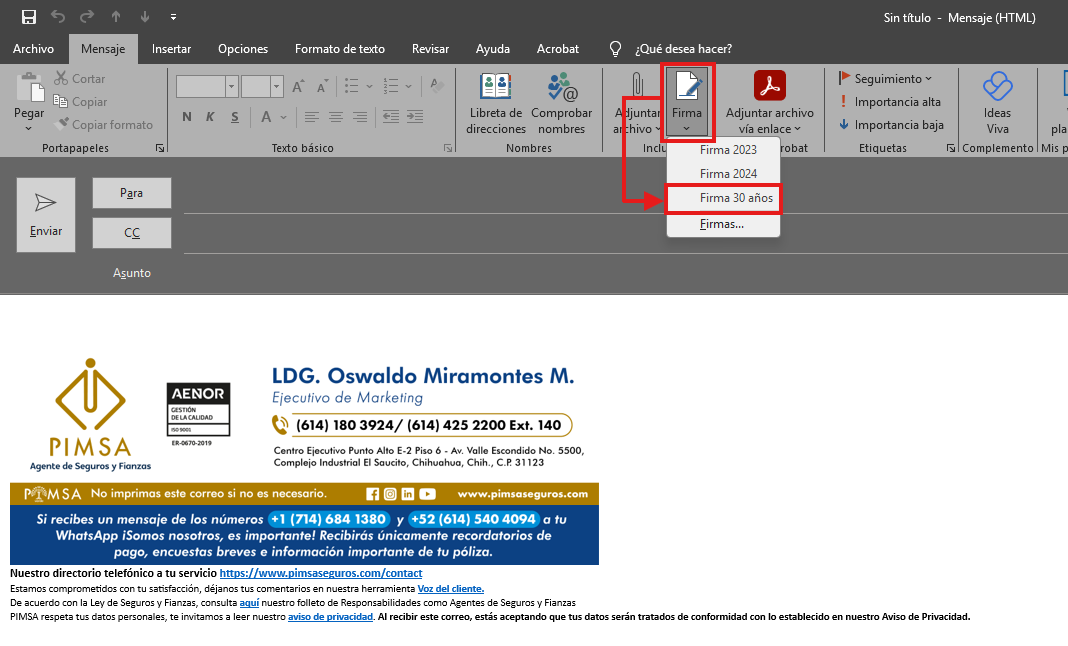Viewport: 1068px width, 646px height.
Task: Open pimsaseguros.com/contact link
Action: point(321,574)
